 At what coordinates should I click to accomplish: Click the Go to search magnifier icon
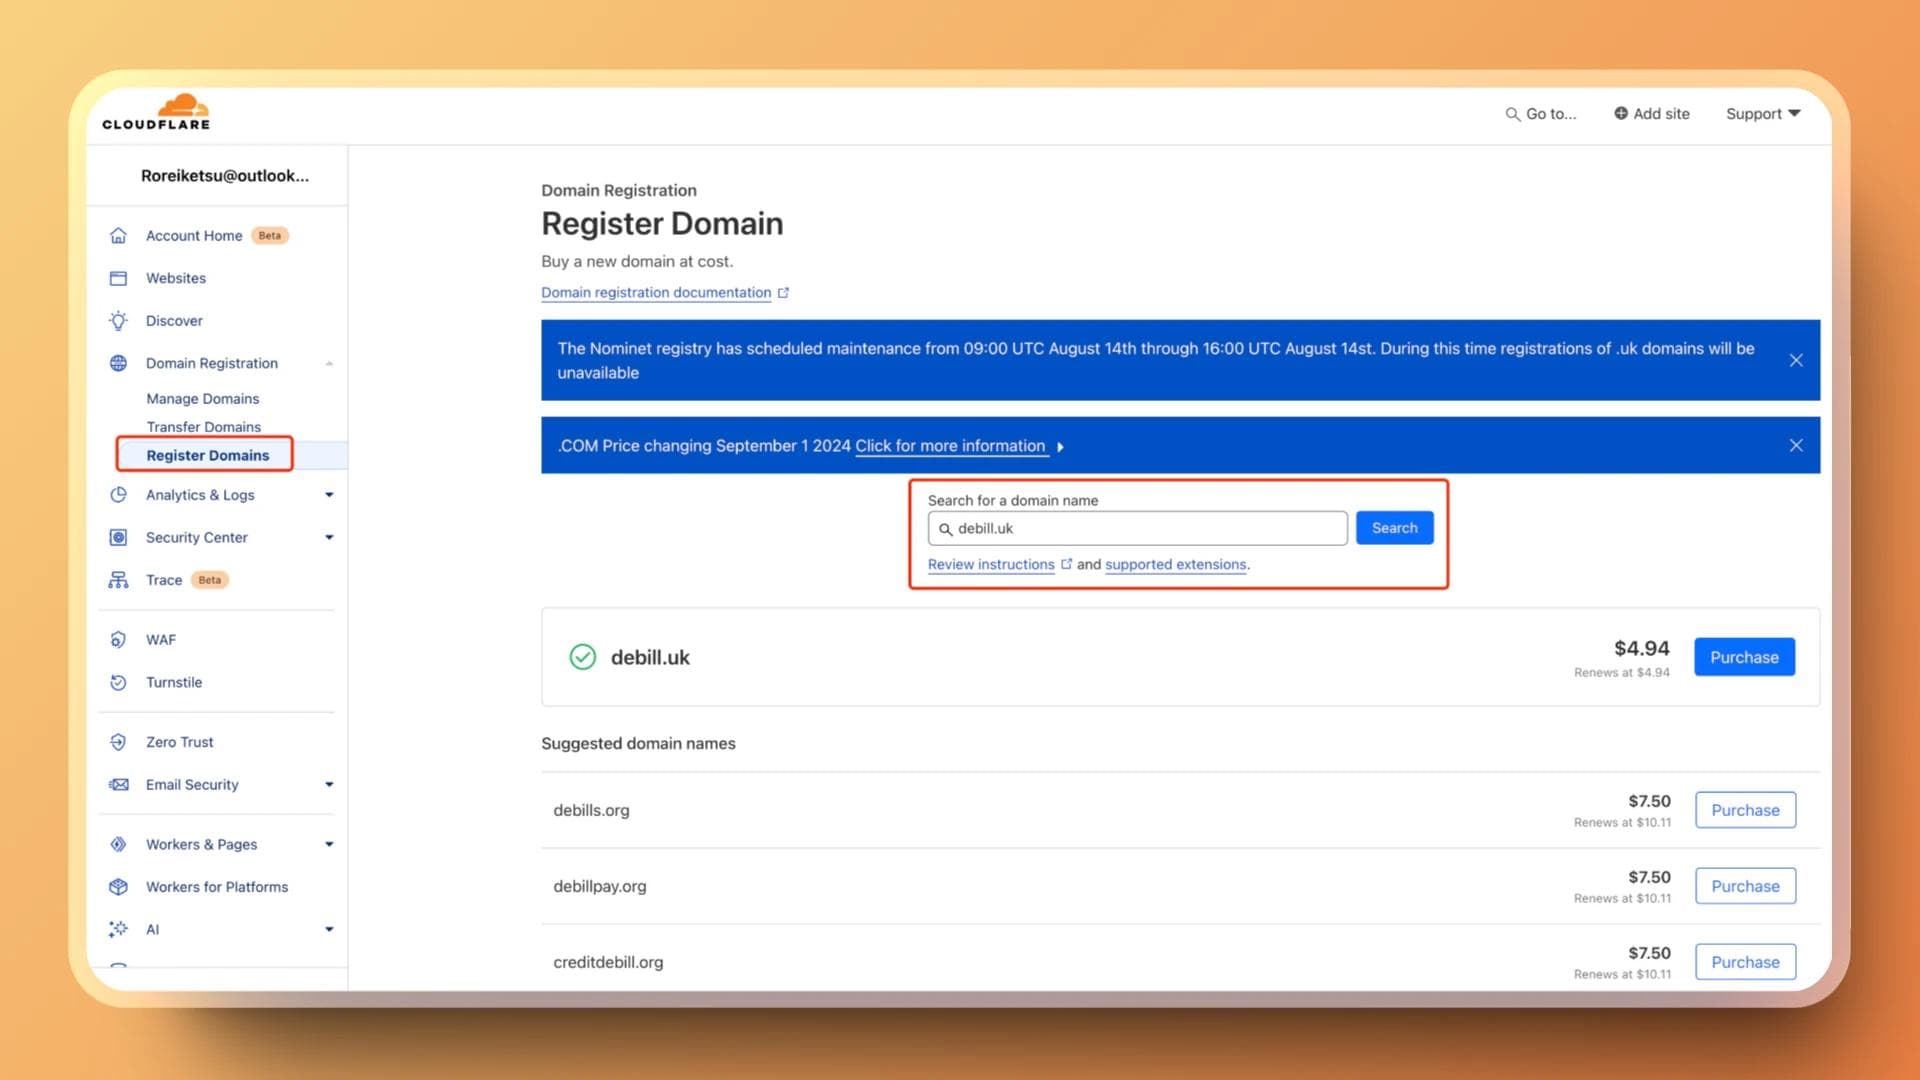pyautogui.click(x=1512, y=114)
